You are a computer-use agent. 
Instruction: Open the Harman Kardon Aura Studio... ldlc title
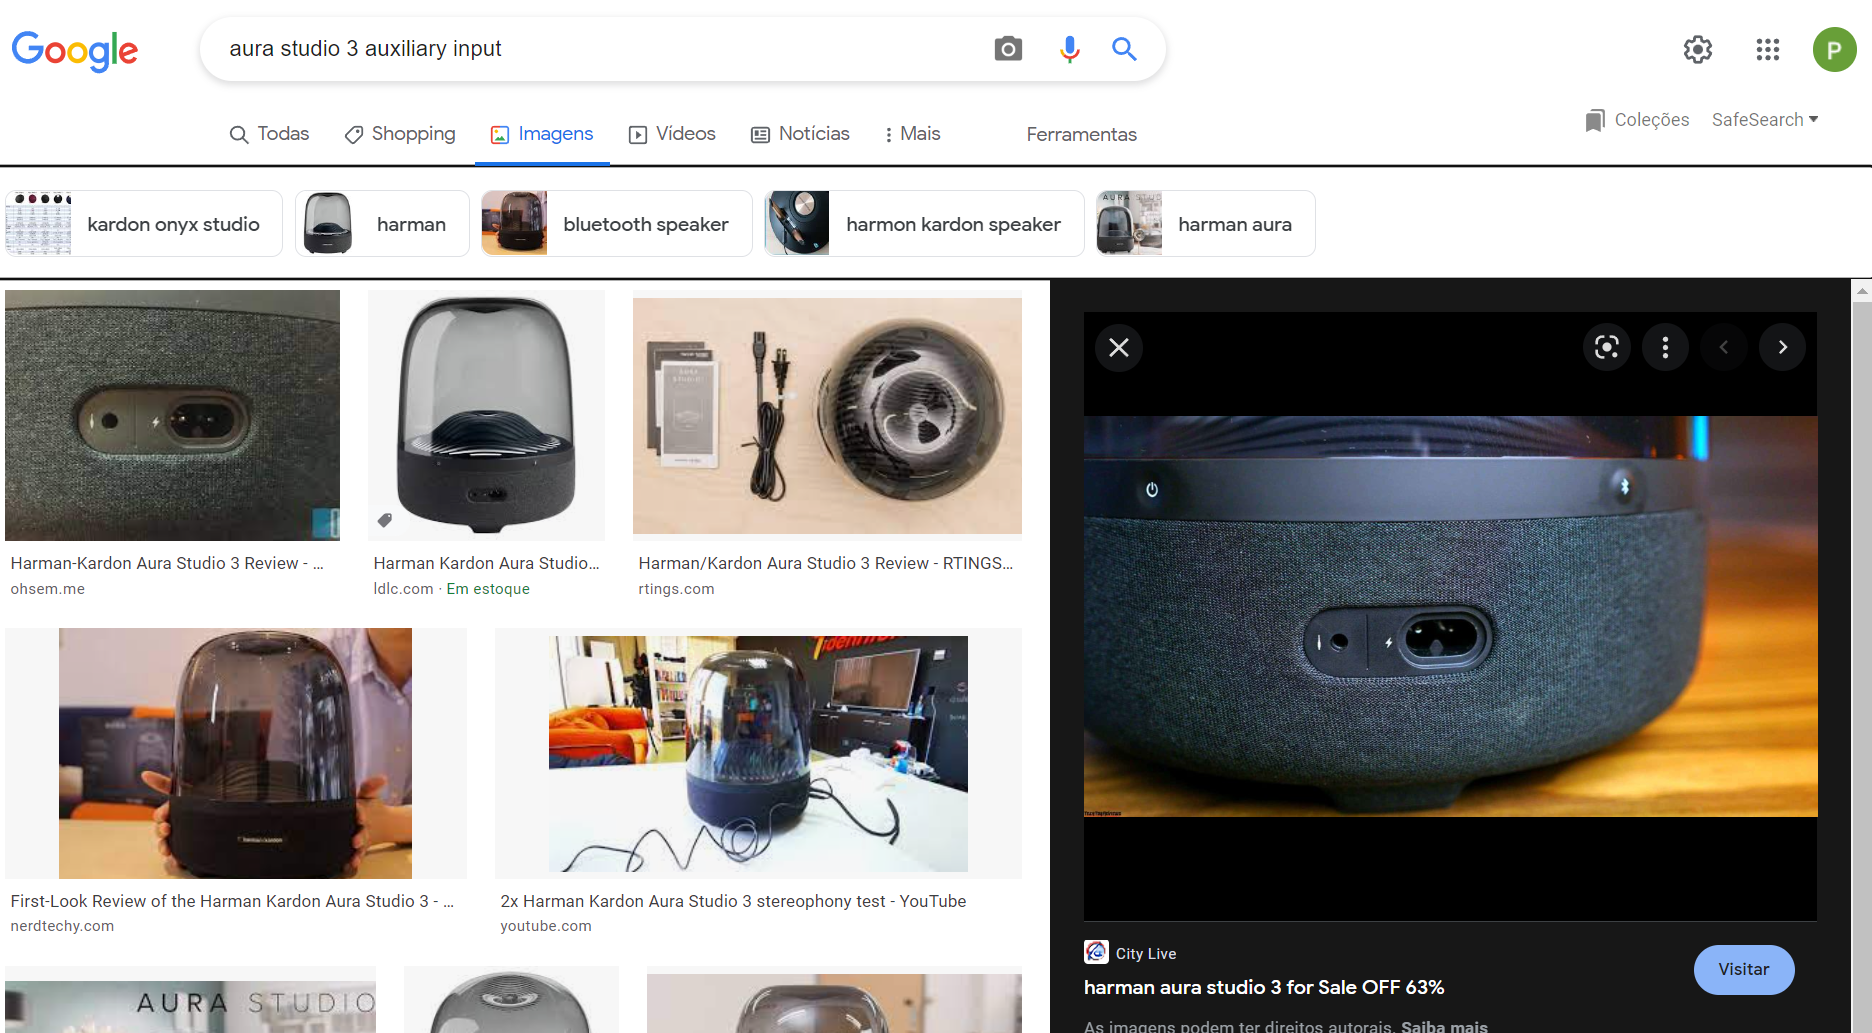click(x=486, y=563)
